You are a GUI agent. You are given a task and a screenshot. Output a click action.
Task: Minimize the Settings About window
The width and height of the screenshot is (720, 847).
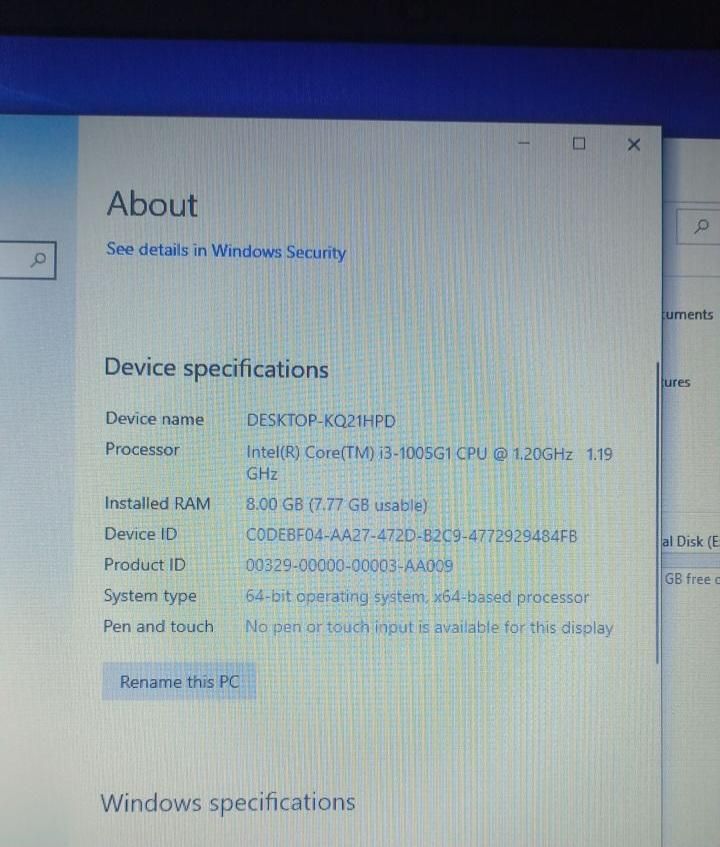(x=523, y=143)
